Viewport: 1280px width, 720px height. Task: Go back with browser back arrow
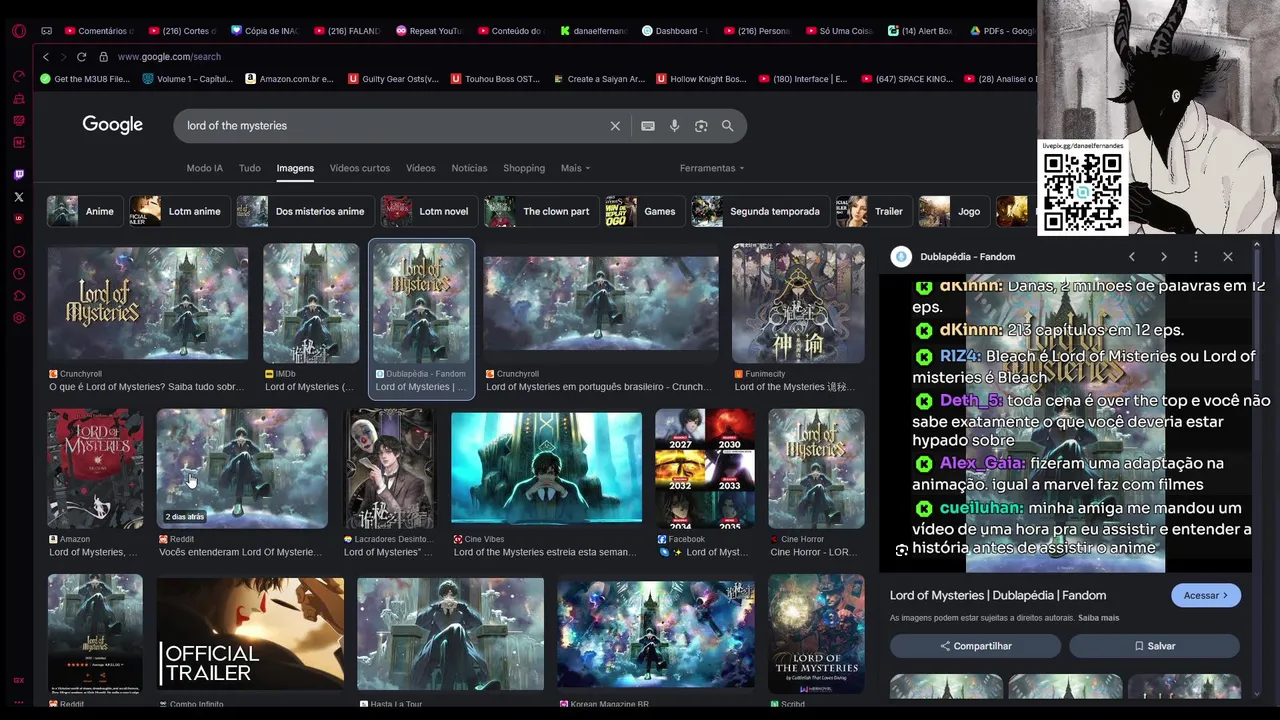pos(44,57)
